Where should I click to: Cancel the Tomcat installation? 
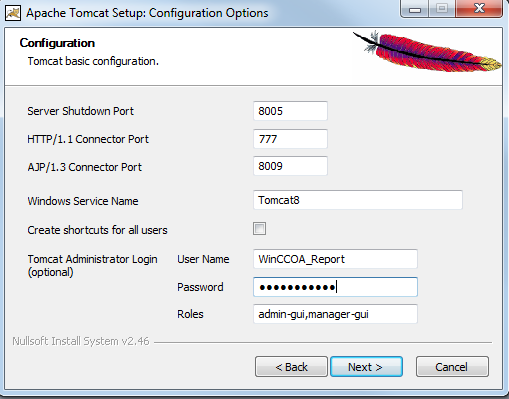452,367
